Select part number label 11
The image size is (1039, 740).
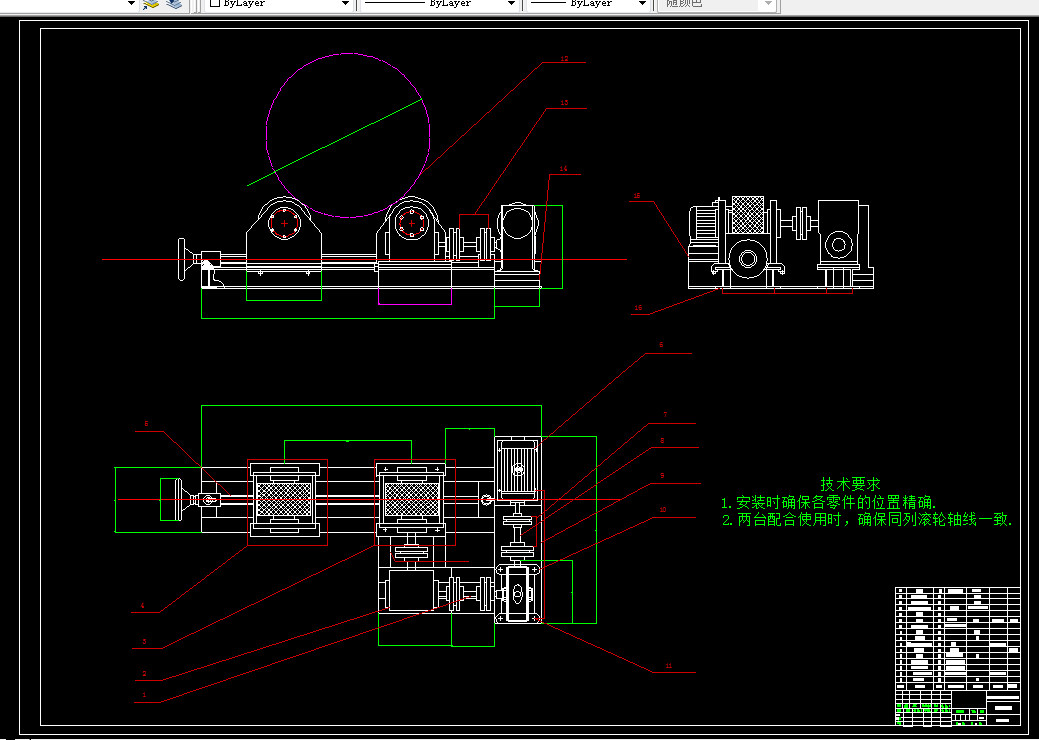click(669, 666)
